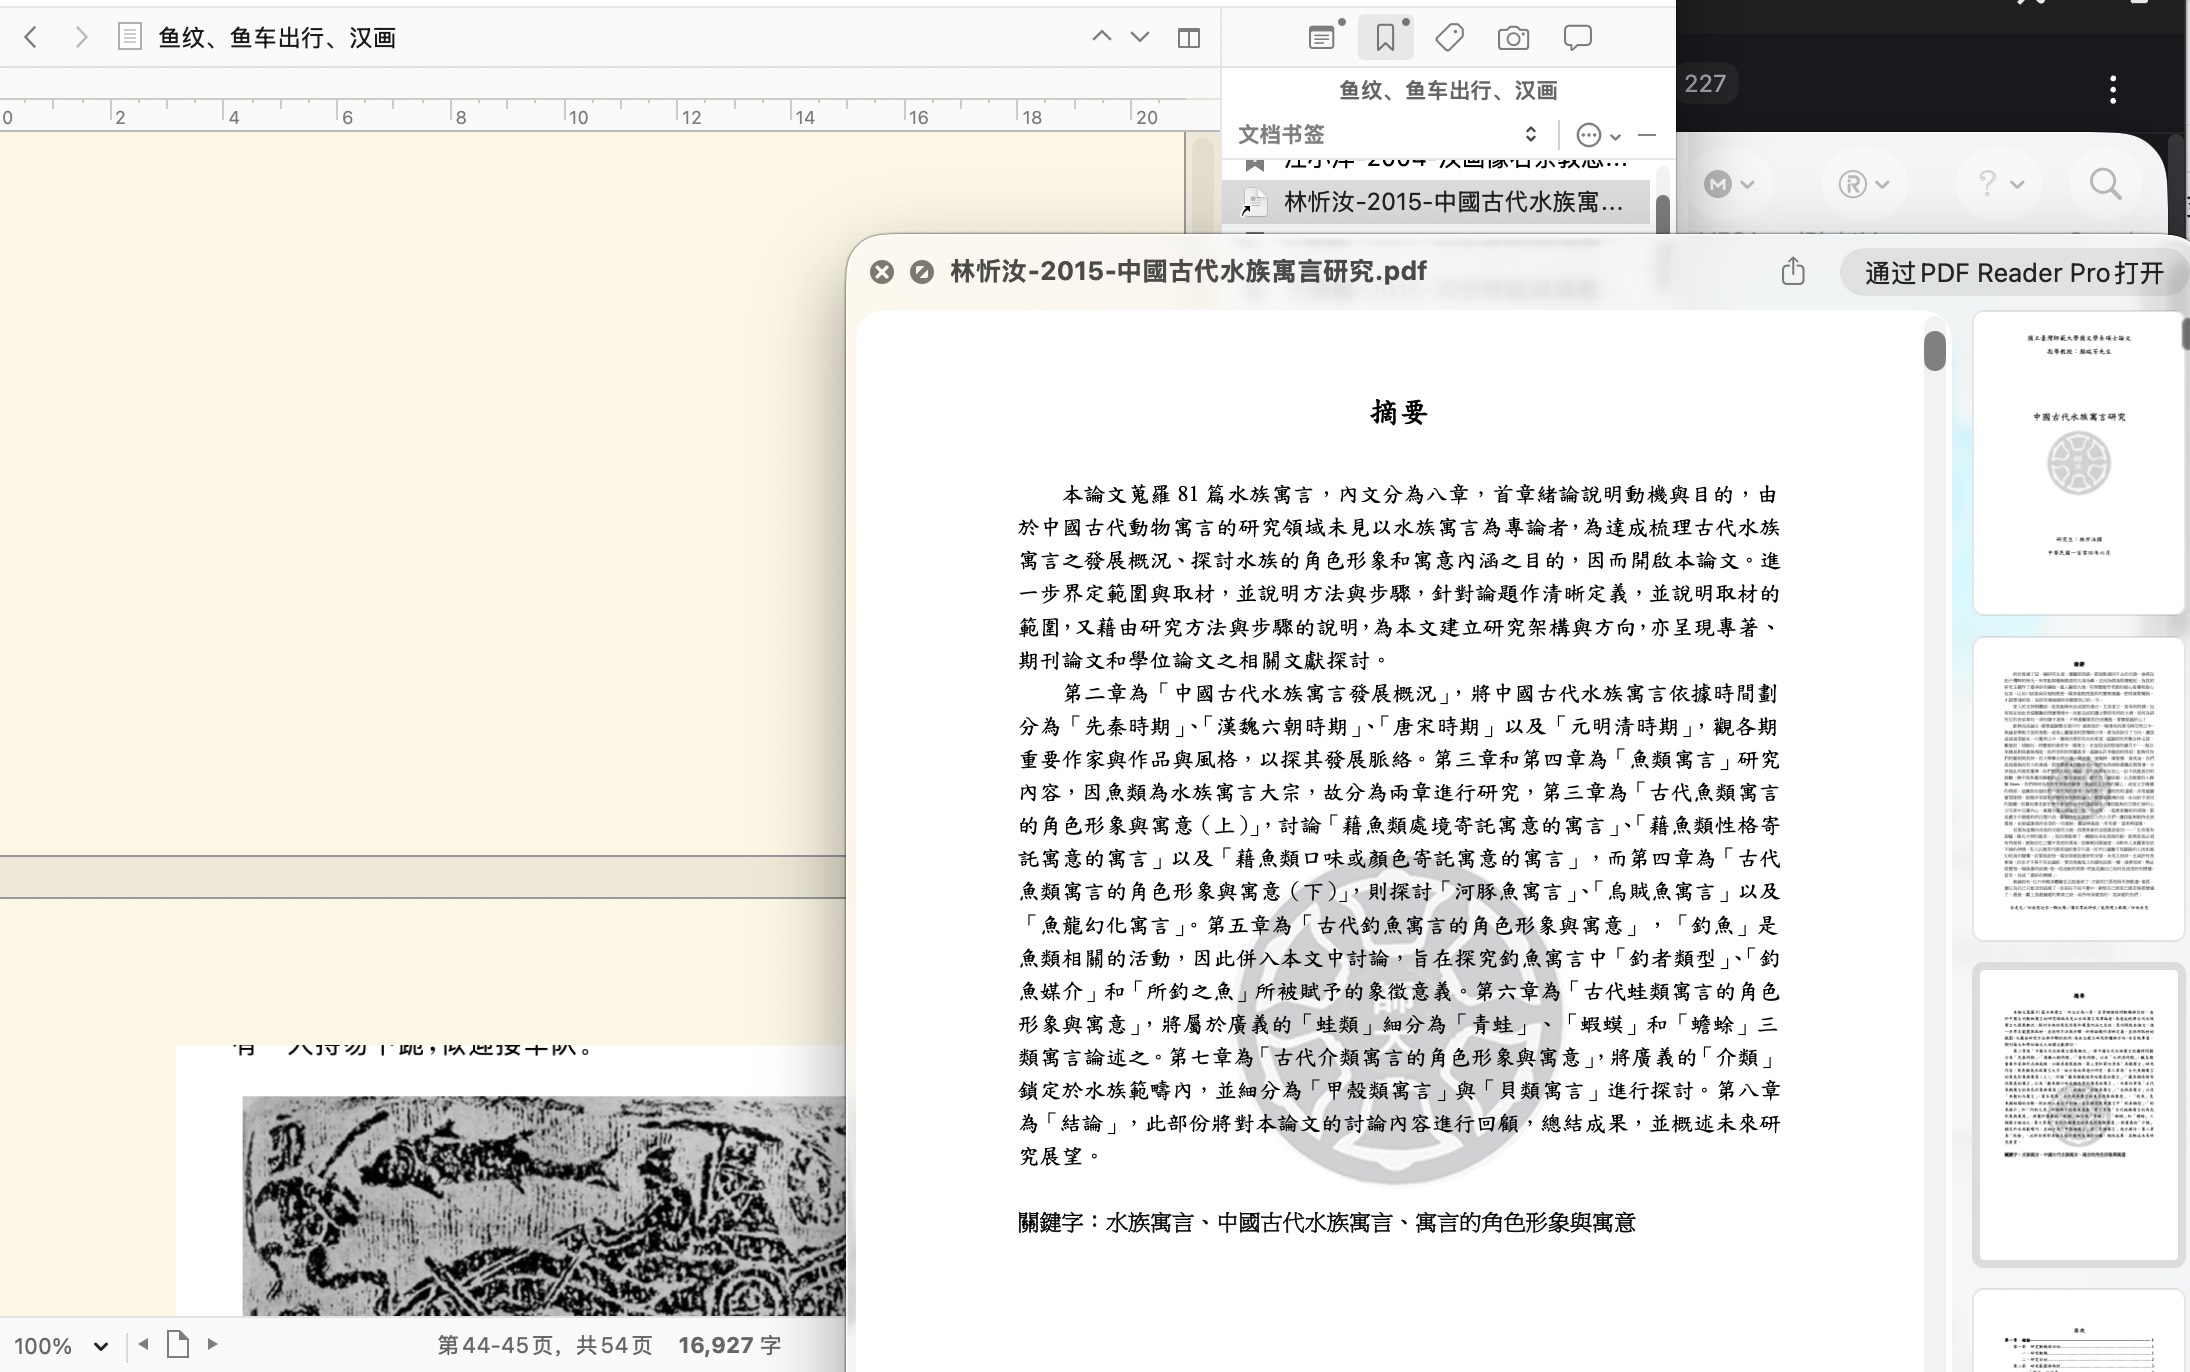Open the three-dot overflow menu on dark bar
The width and height of the screenshot is (2190, 1372).
[x=2113, y=90]
